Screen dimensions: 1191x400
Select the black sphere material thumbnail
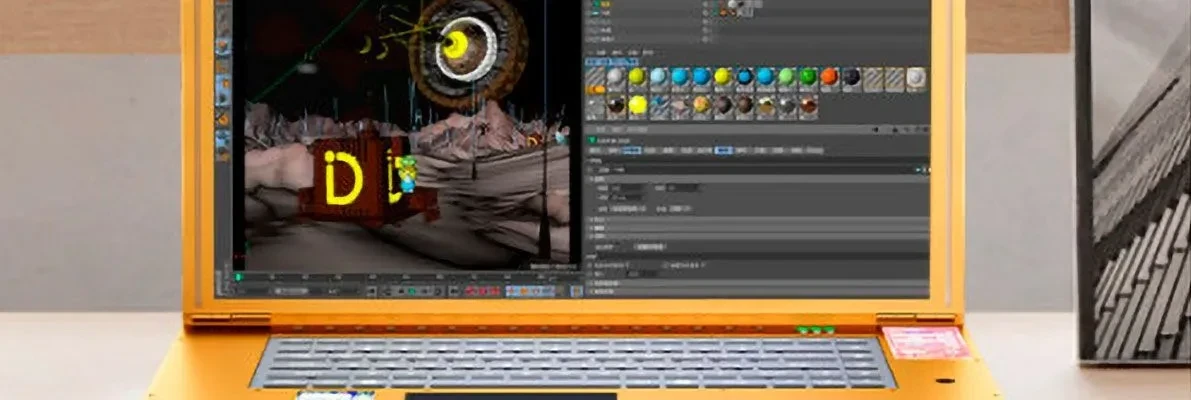pos(851,77)
